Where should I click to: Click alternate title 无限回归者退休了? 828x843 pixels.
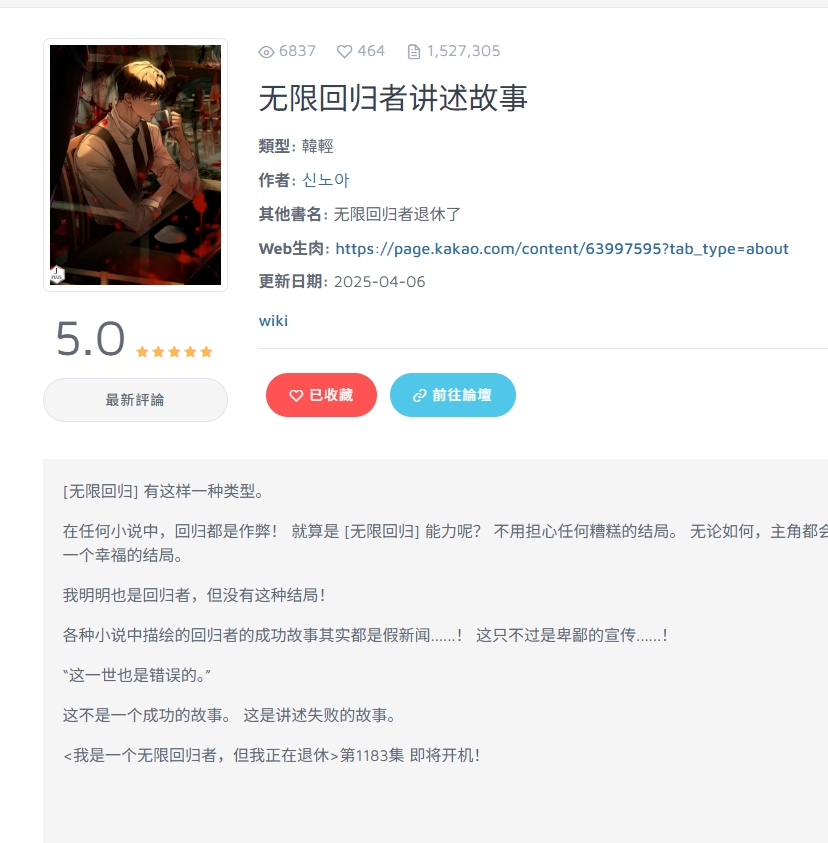(x=397, y=215)
